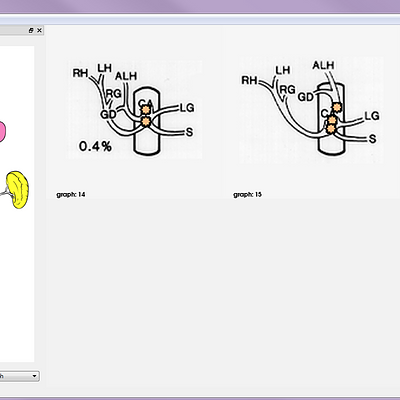Click the topmost star marker in graph 15

click(x=337, y=107)
